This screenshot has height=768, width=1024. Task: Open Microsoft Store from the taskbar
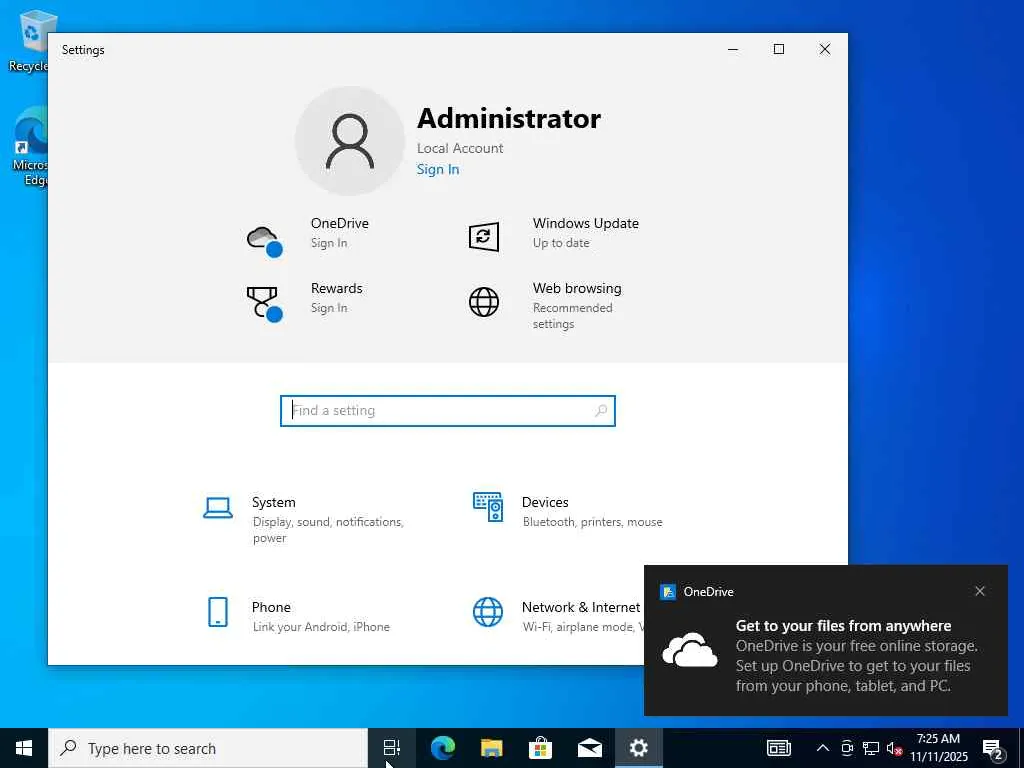[541, 748]
